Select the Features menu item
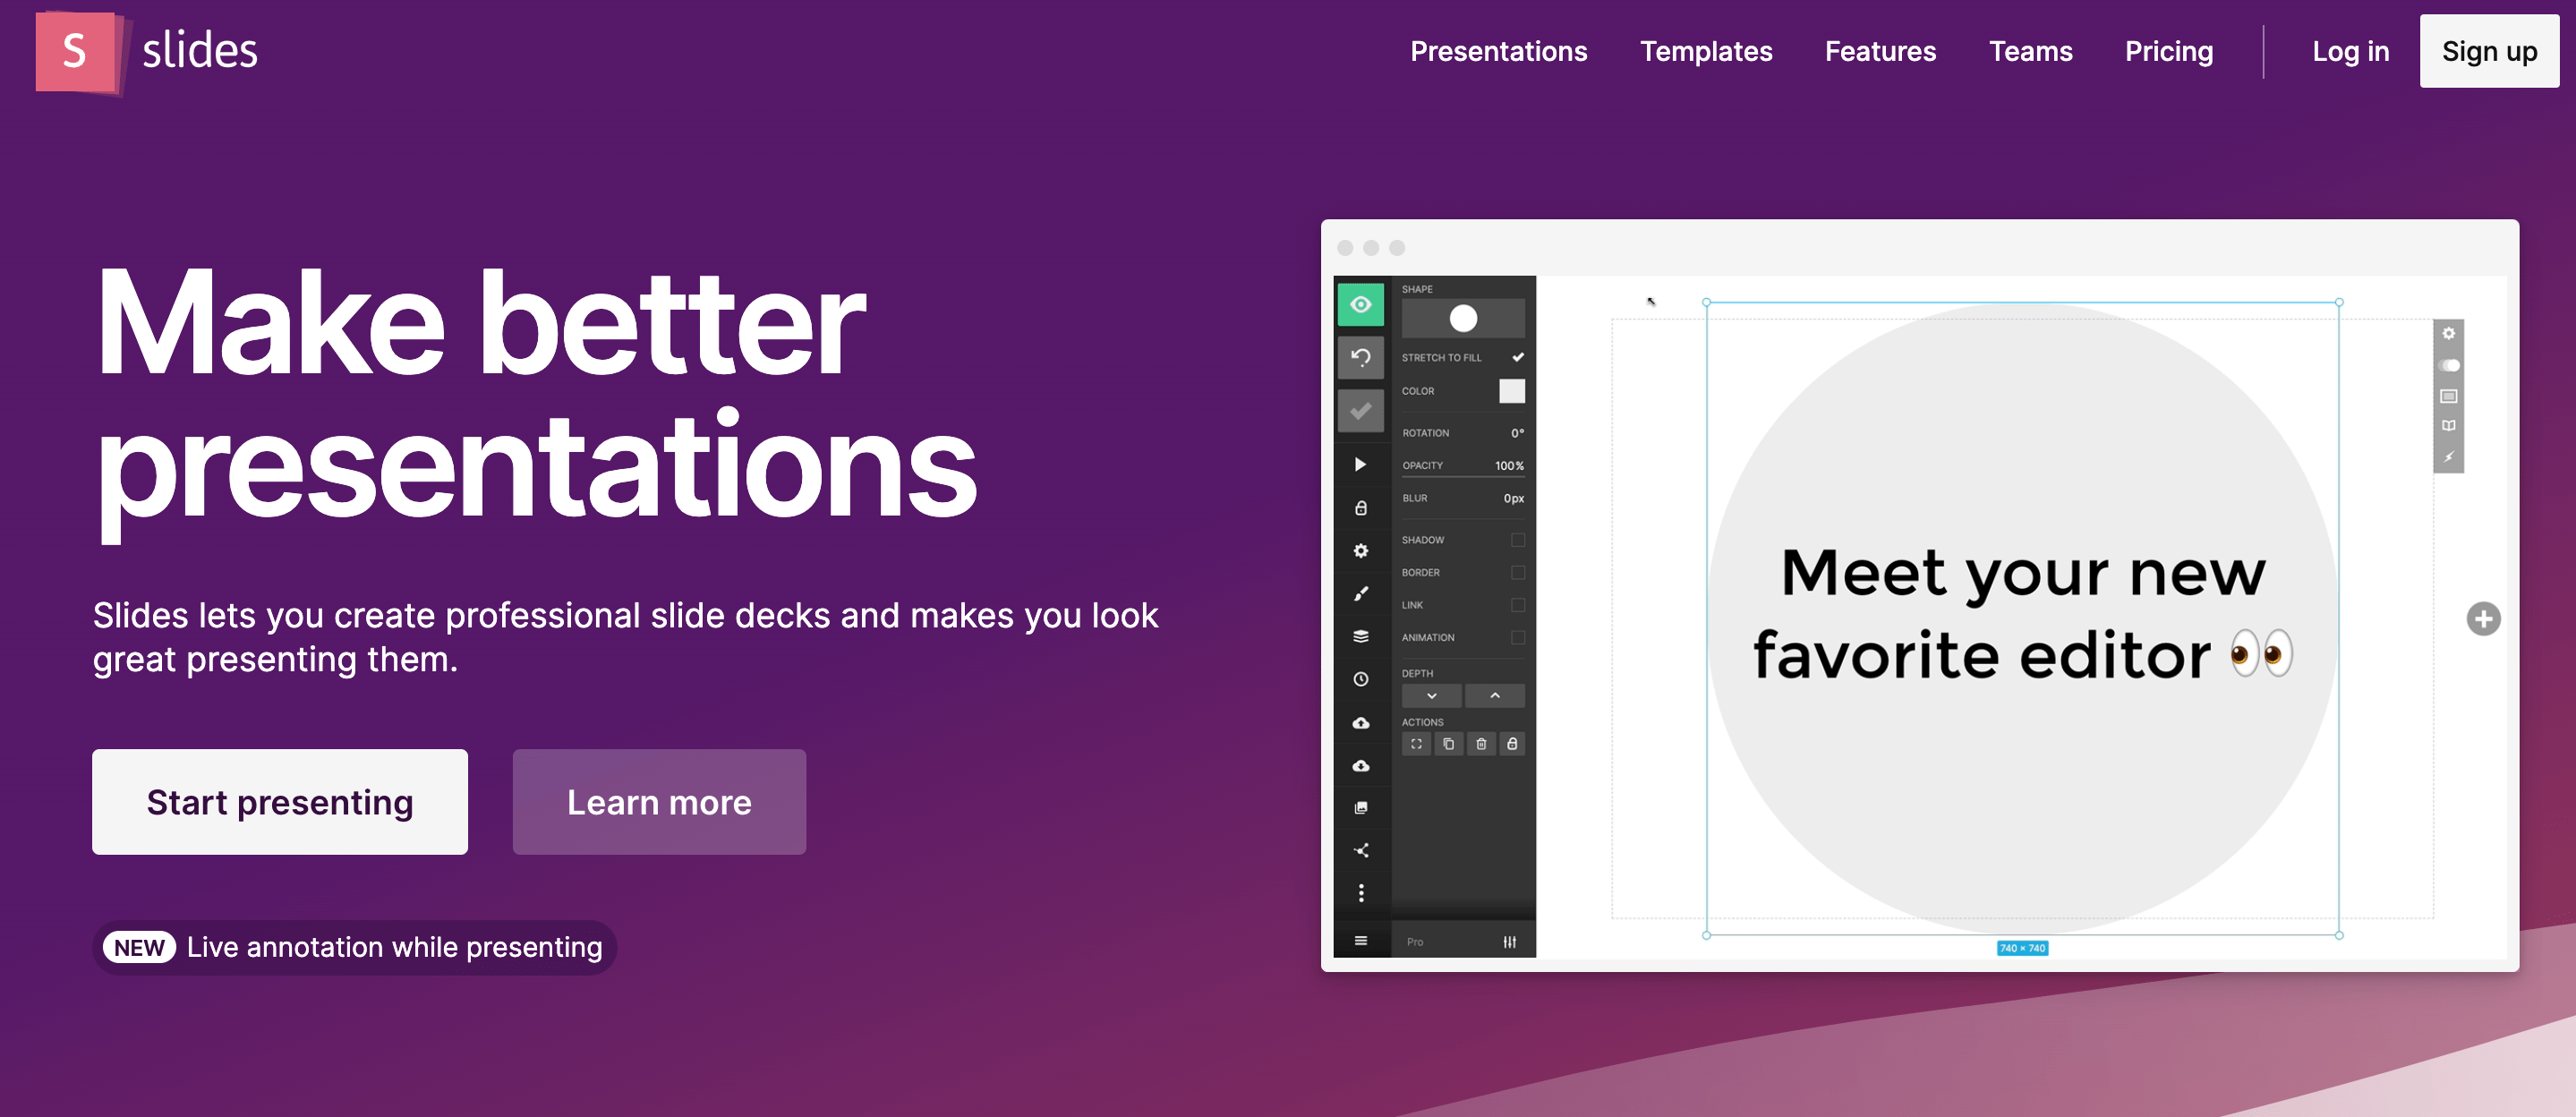 (x=1880, y=49)
